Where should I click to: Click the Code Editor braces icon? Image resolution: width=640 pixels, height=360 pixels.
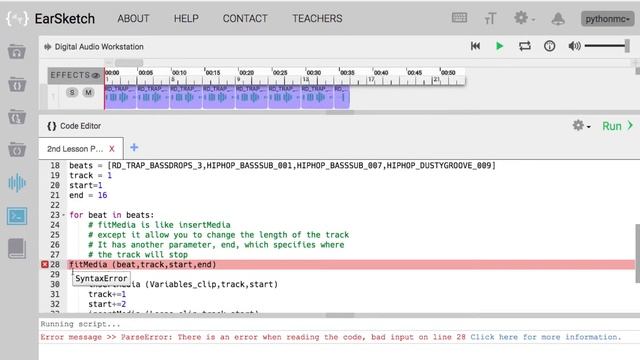coord(51,126)
